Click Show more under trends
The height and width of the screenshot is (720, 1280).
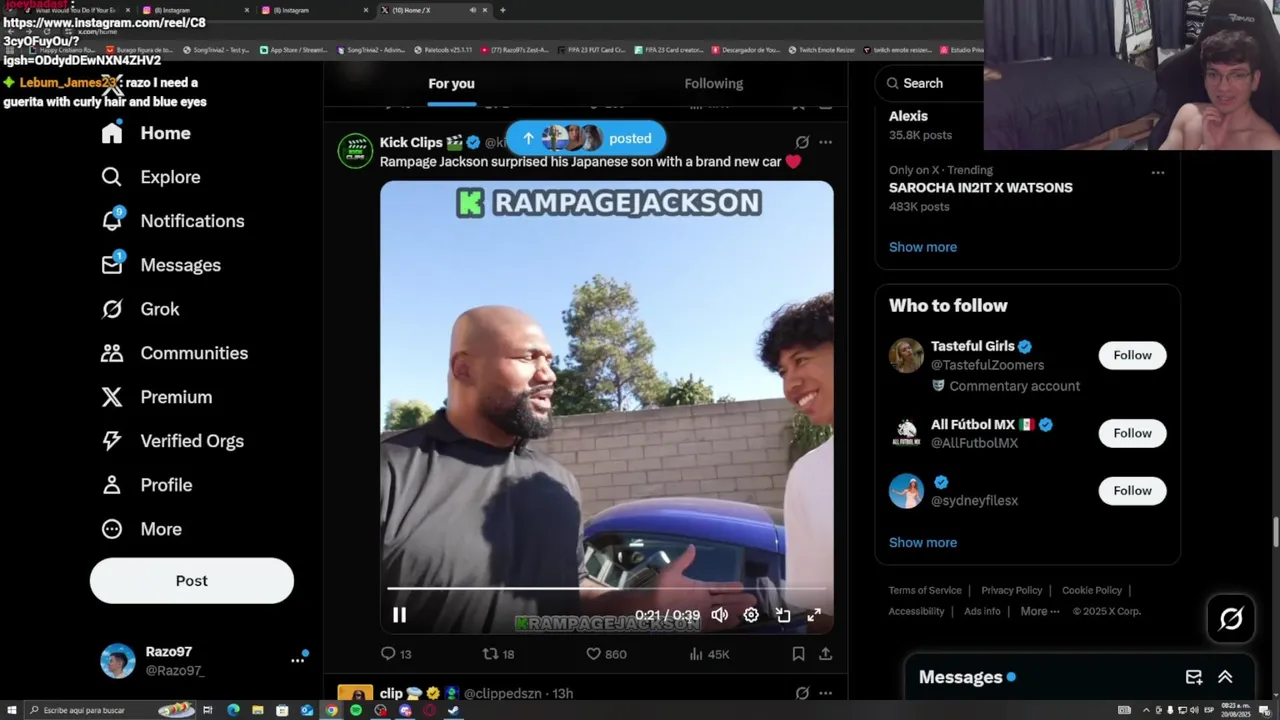click(x=923, y=247)
